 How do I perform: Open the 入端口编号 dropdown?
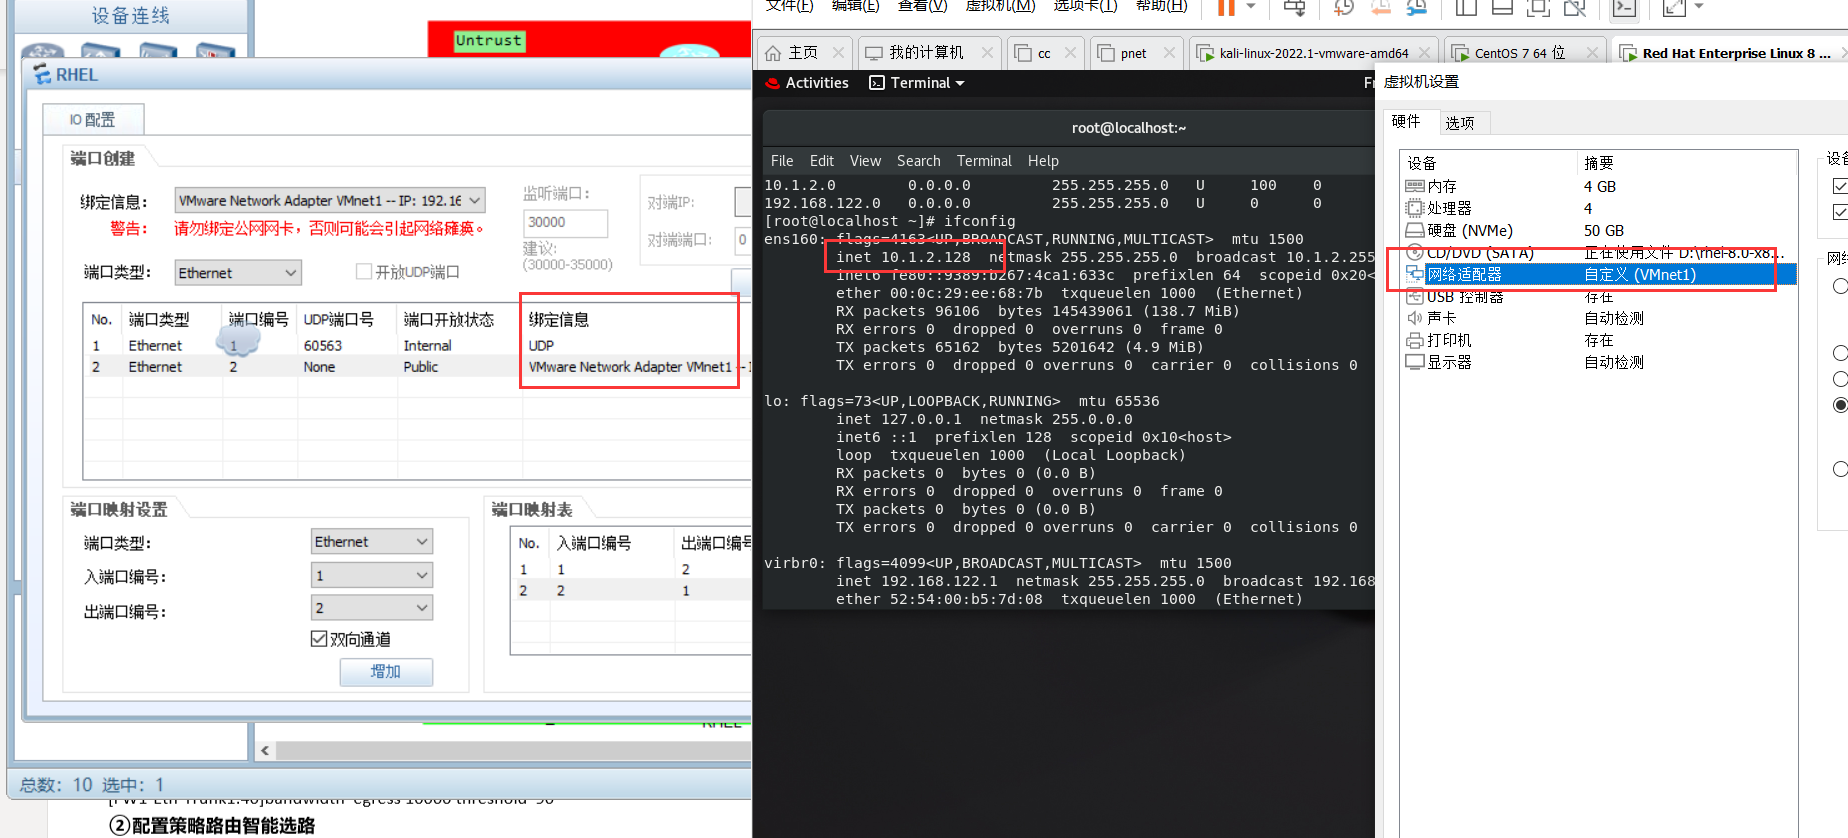(x=372, y=575)
